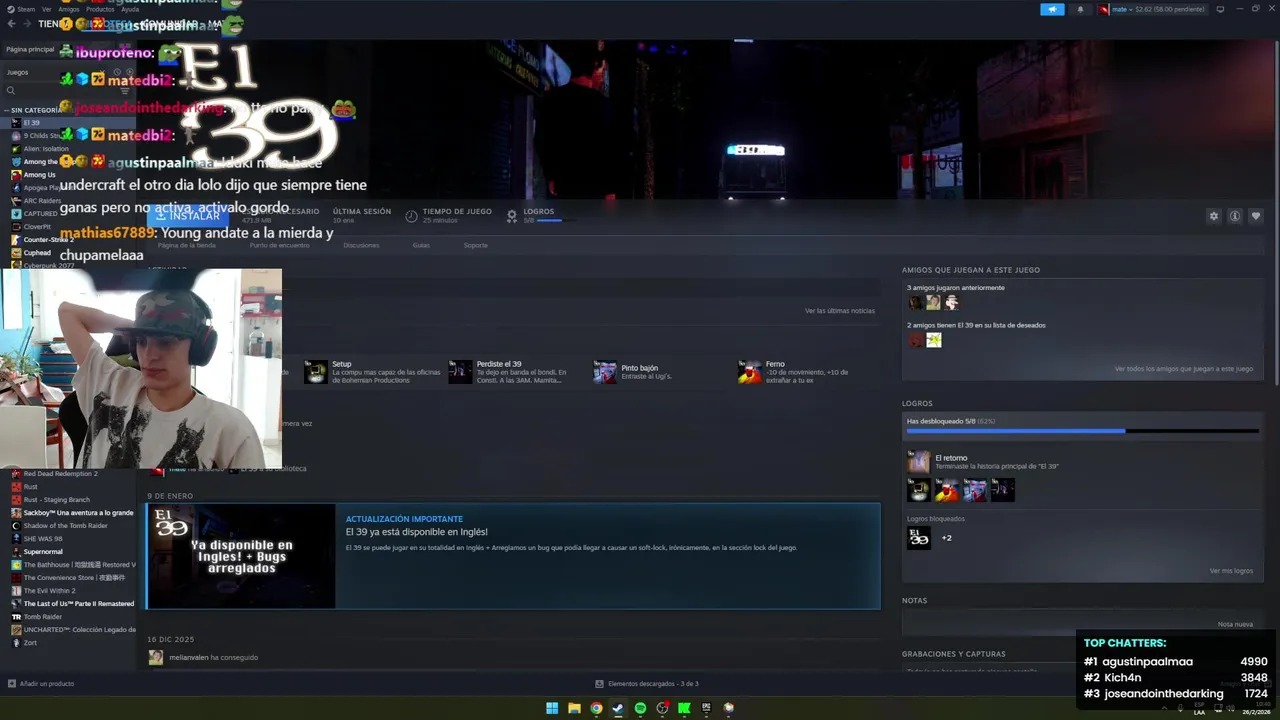Open Página principal in the library sidebar
1280x720 pixels.
point(30,49)
